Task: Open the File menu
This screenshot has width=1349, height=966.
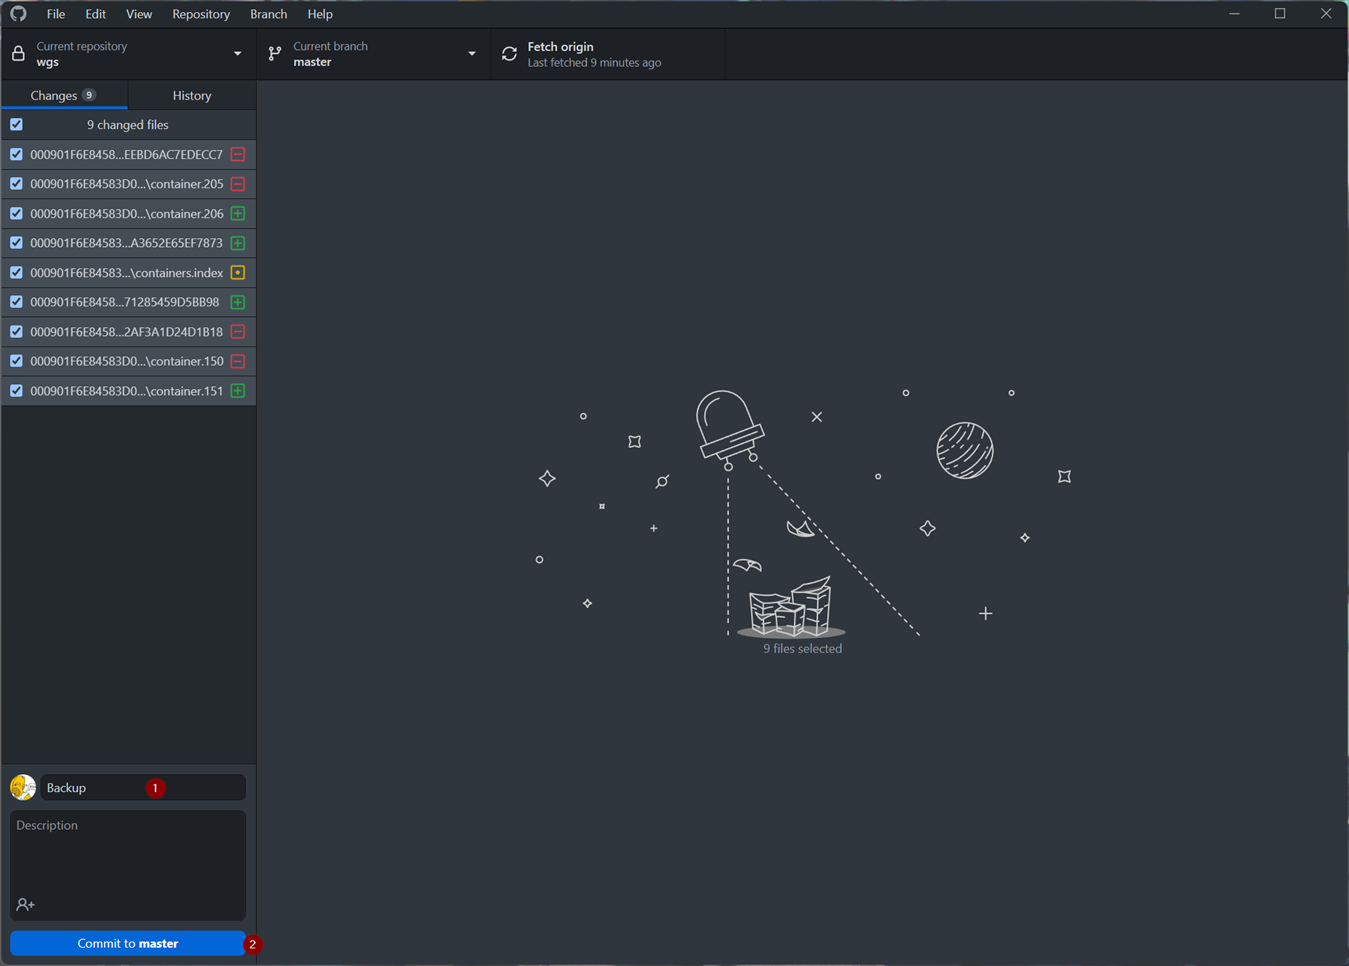Action: pos(56,14)
